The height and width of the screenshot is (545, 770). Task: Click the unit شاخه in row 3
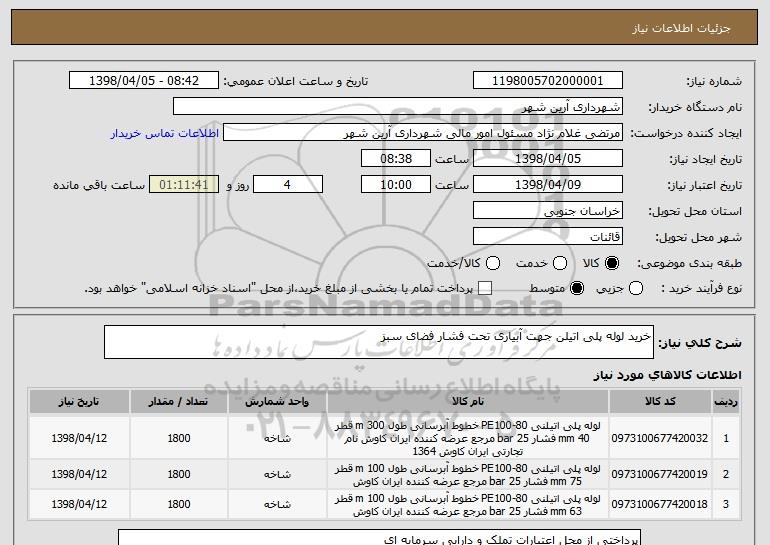pos(277,504)
